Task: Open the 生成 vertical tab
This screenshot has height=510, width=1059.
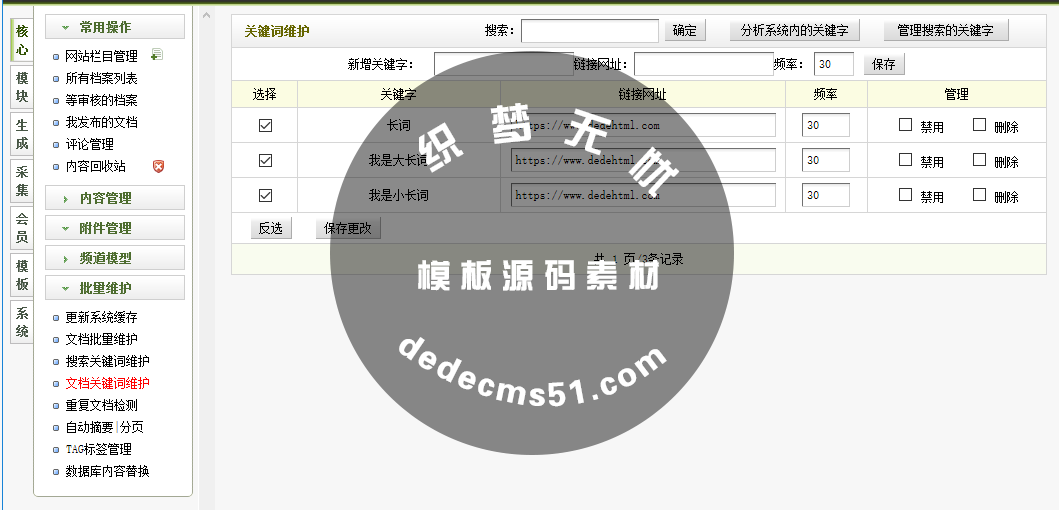Action: [22, 134]
